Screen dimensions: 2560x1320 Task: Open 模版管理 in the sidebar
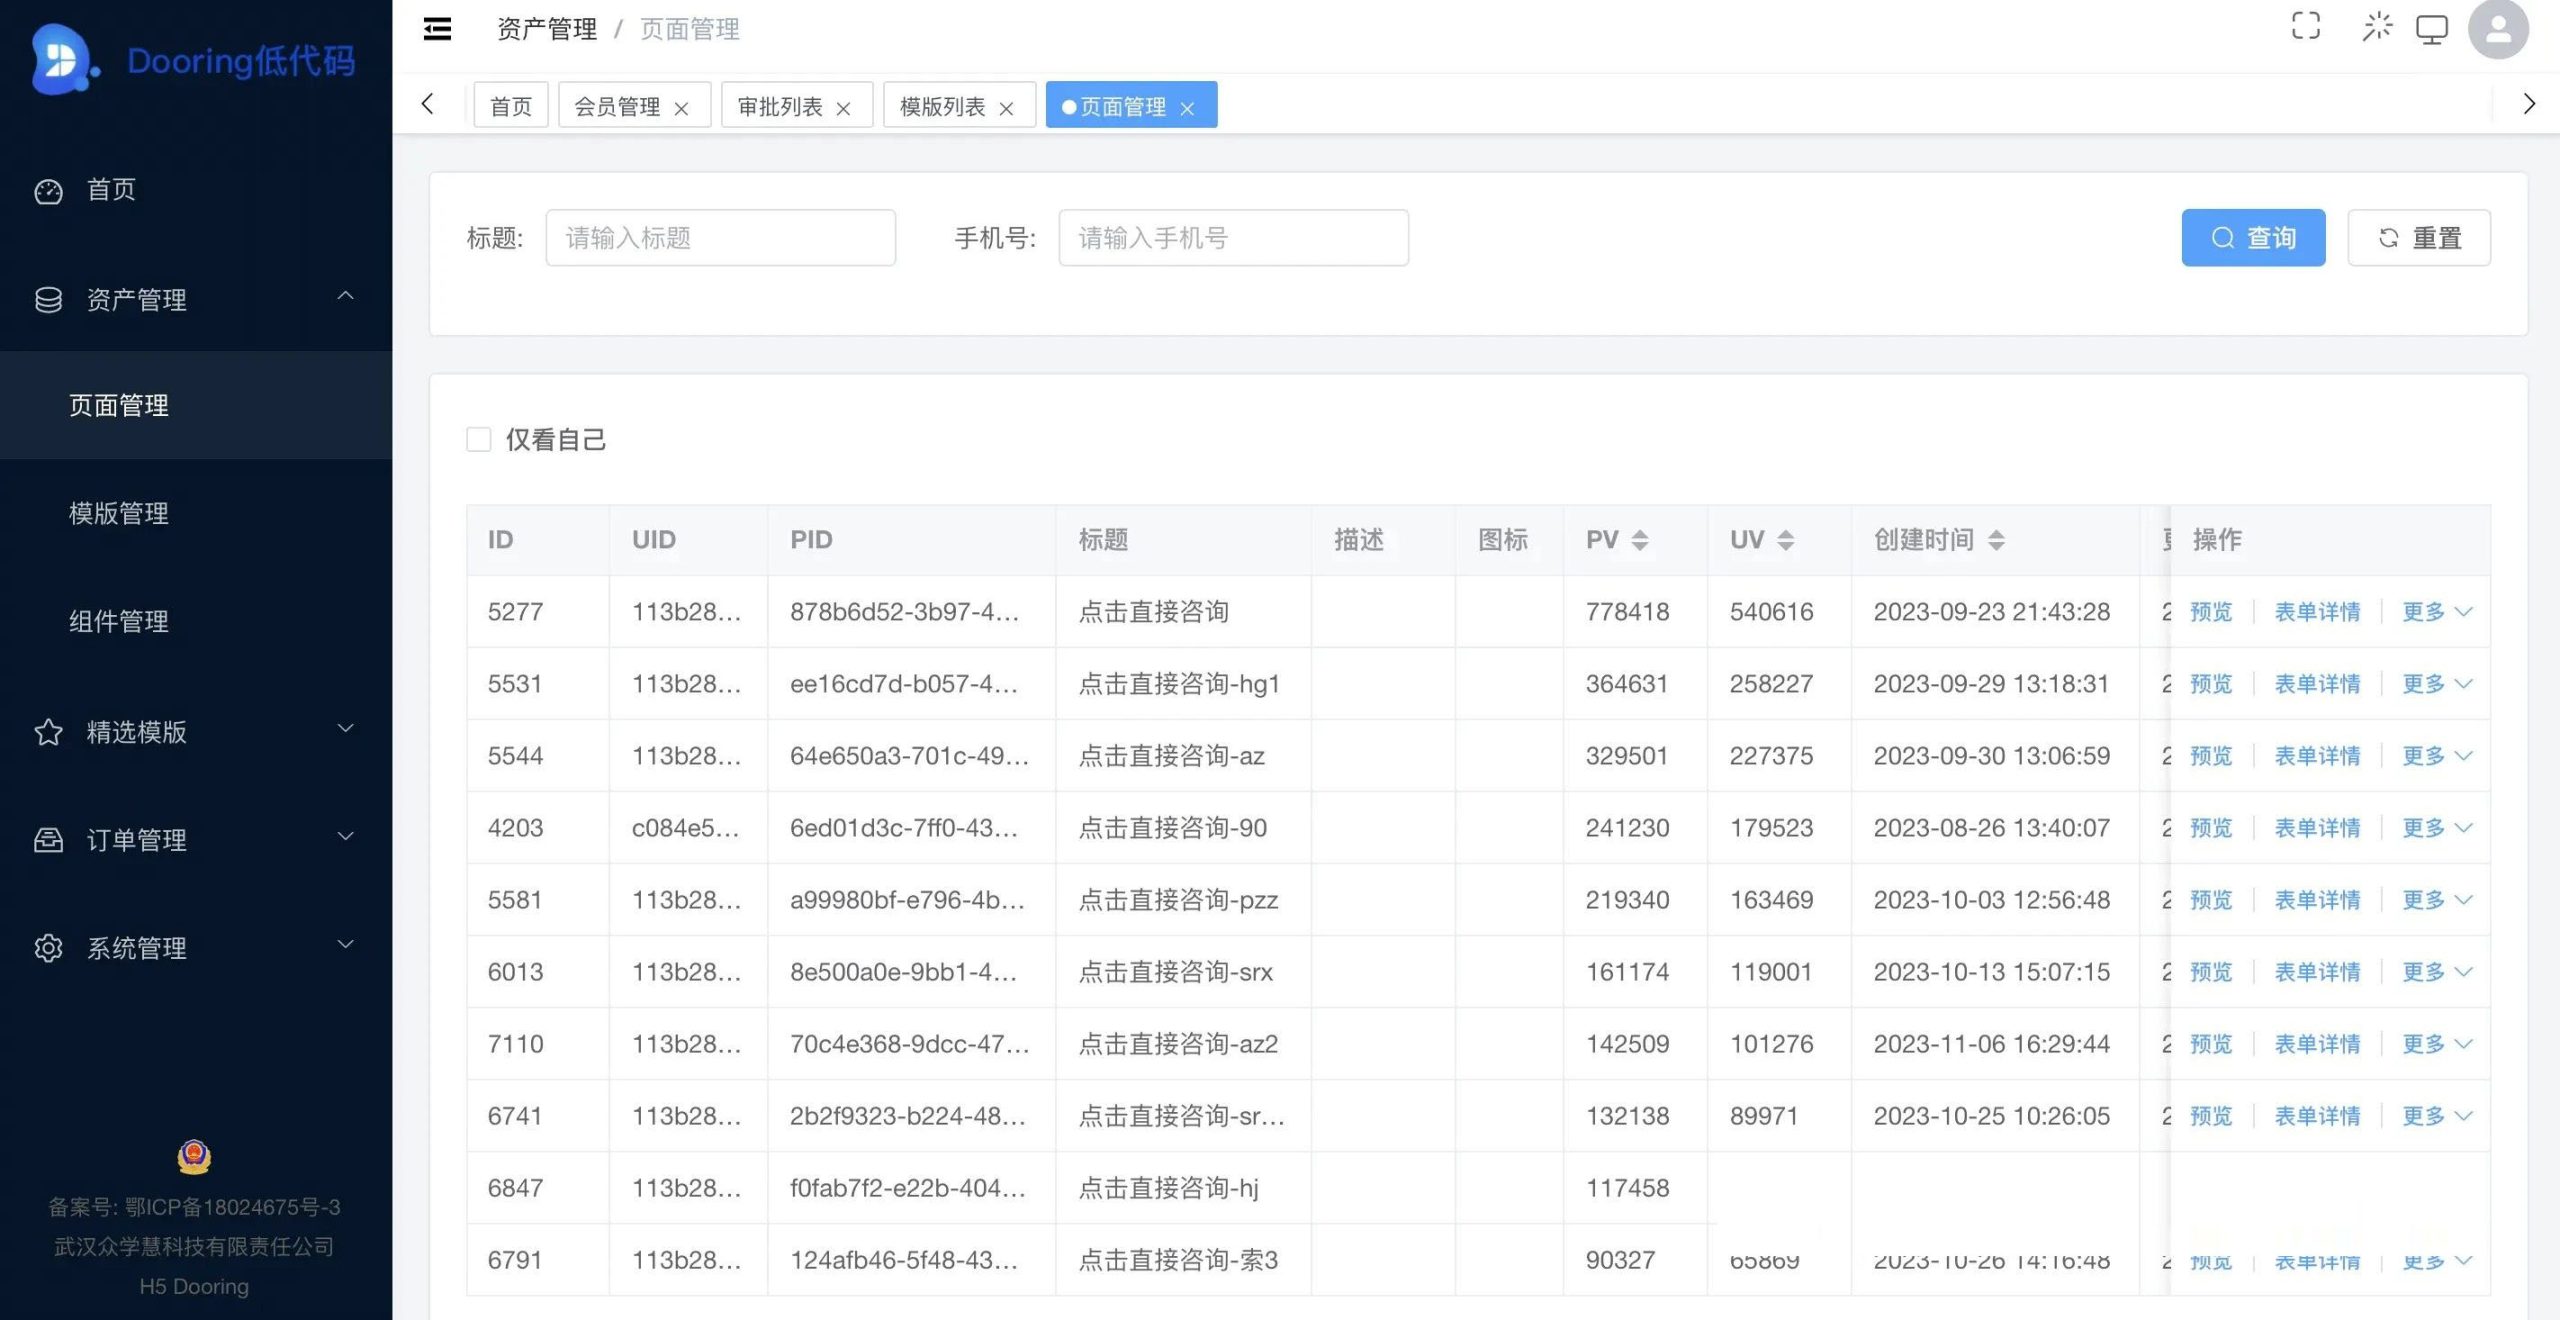(x=118, y=513)
